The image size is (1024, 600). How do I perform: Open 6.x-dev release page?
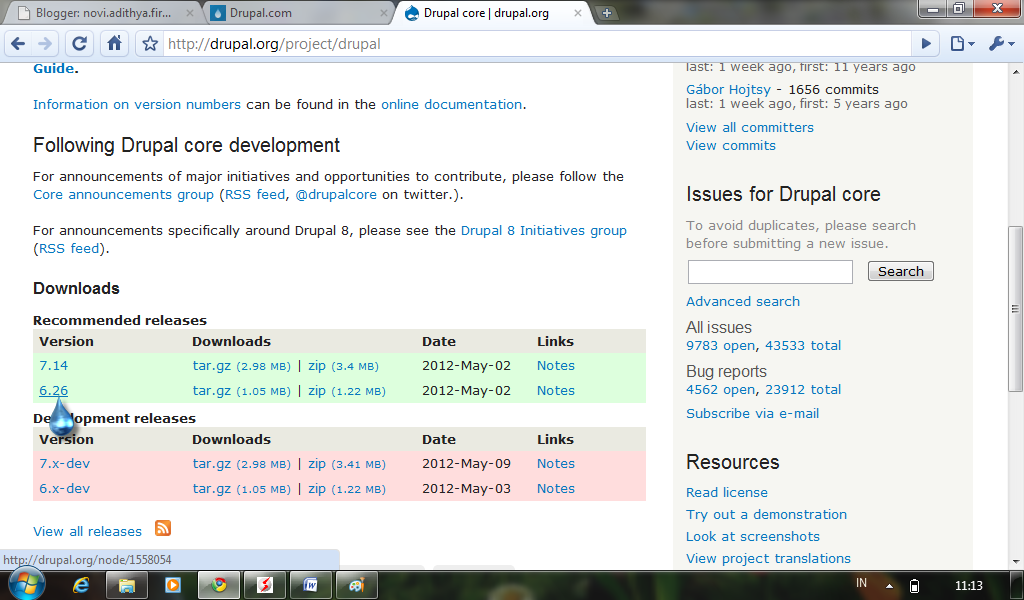65,488
